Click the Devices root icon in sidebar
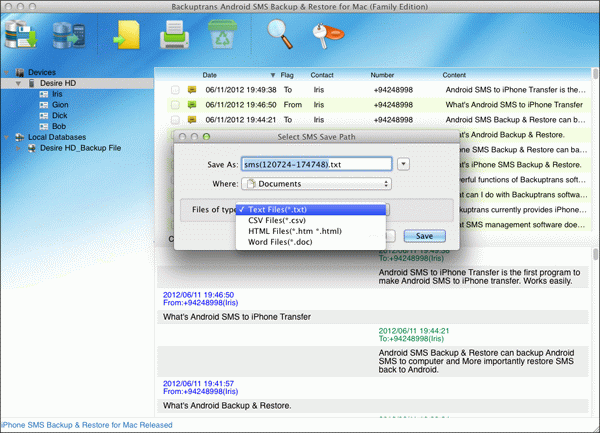 tap(20, 72)
